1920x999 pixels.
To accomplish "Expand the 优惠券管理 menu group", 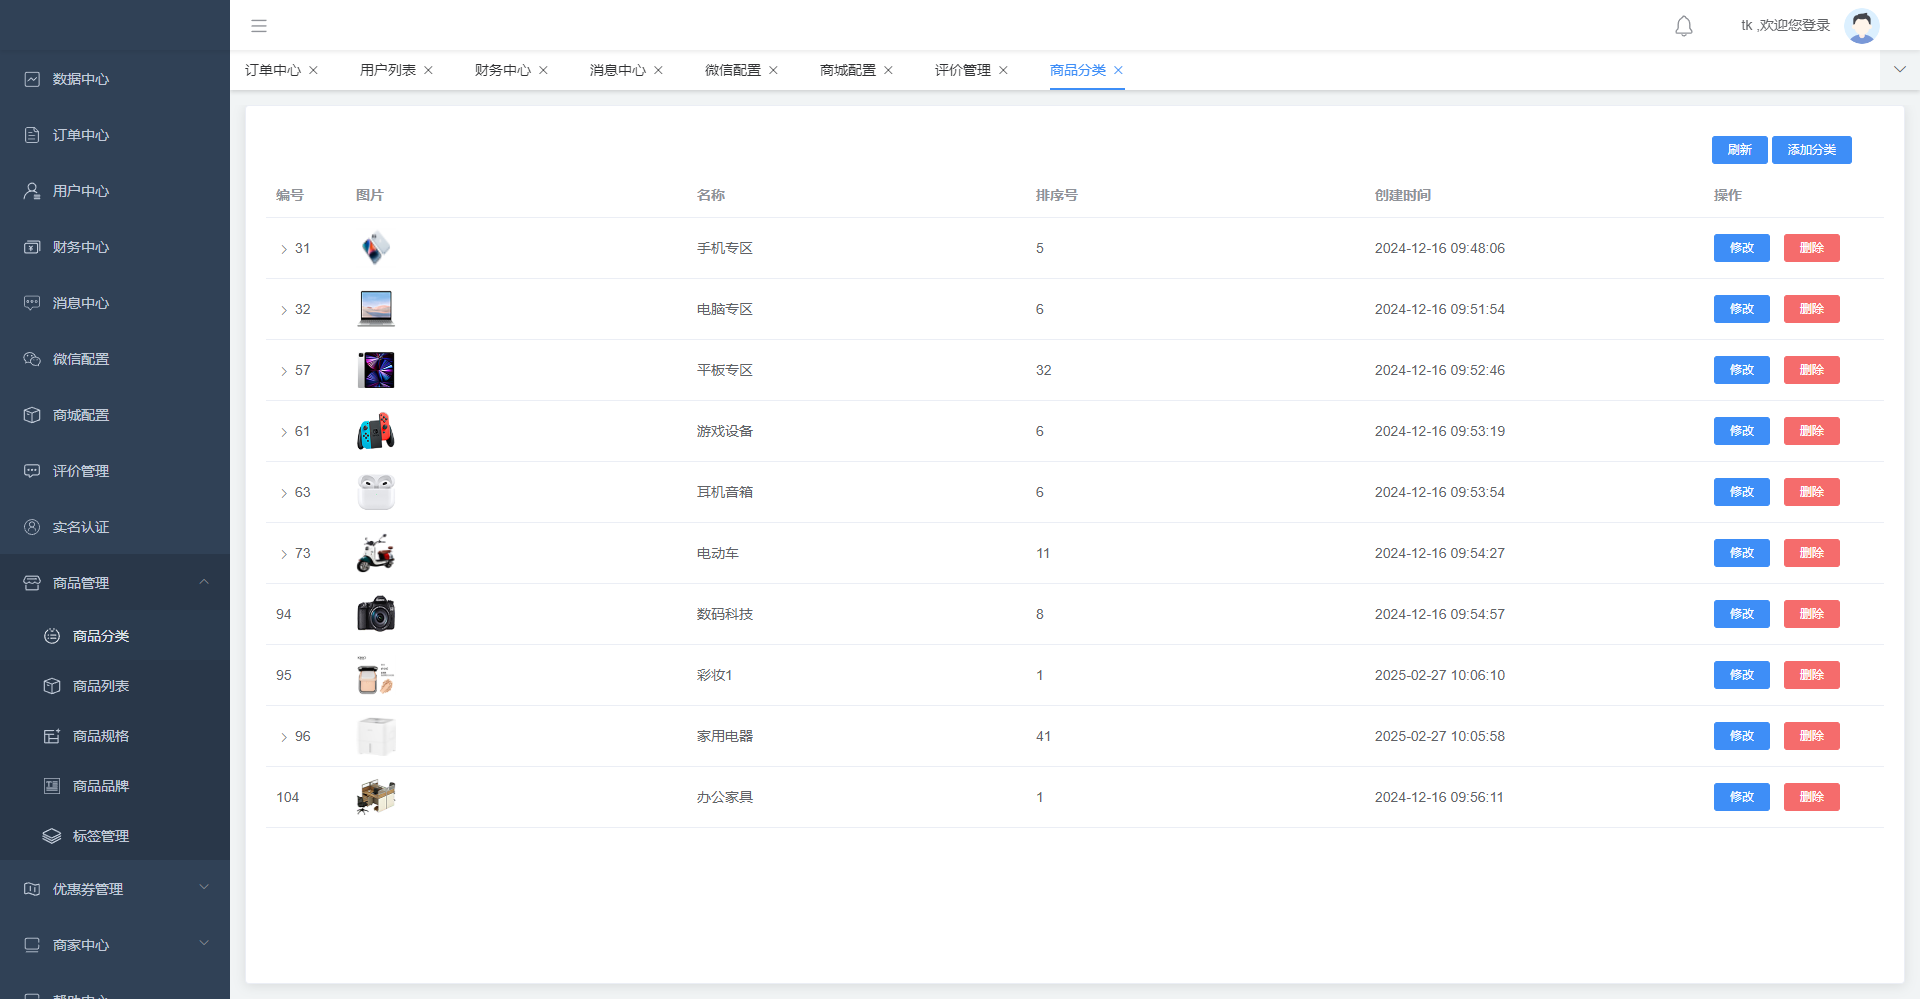I will [204, 888].
